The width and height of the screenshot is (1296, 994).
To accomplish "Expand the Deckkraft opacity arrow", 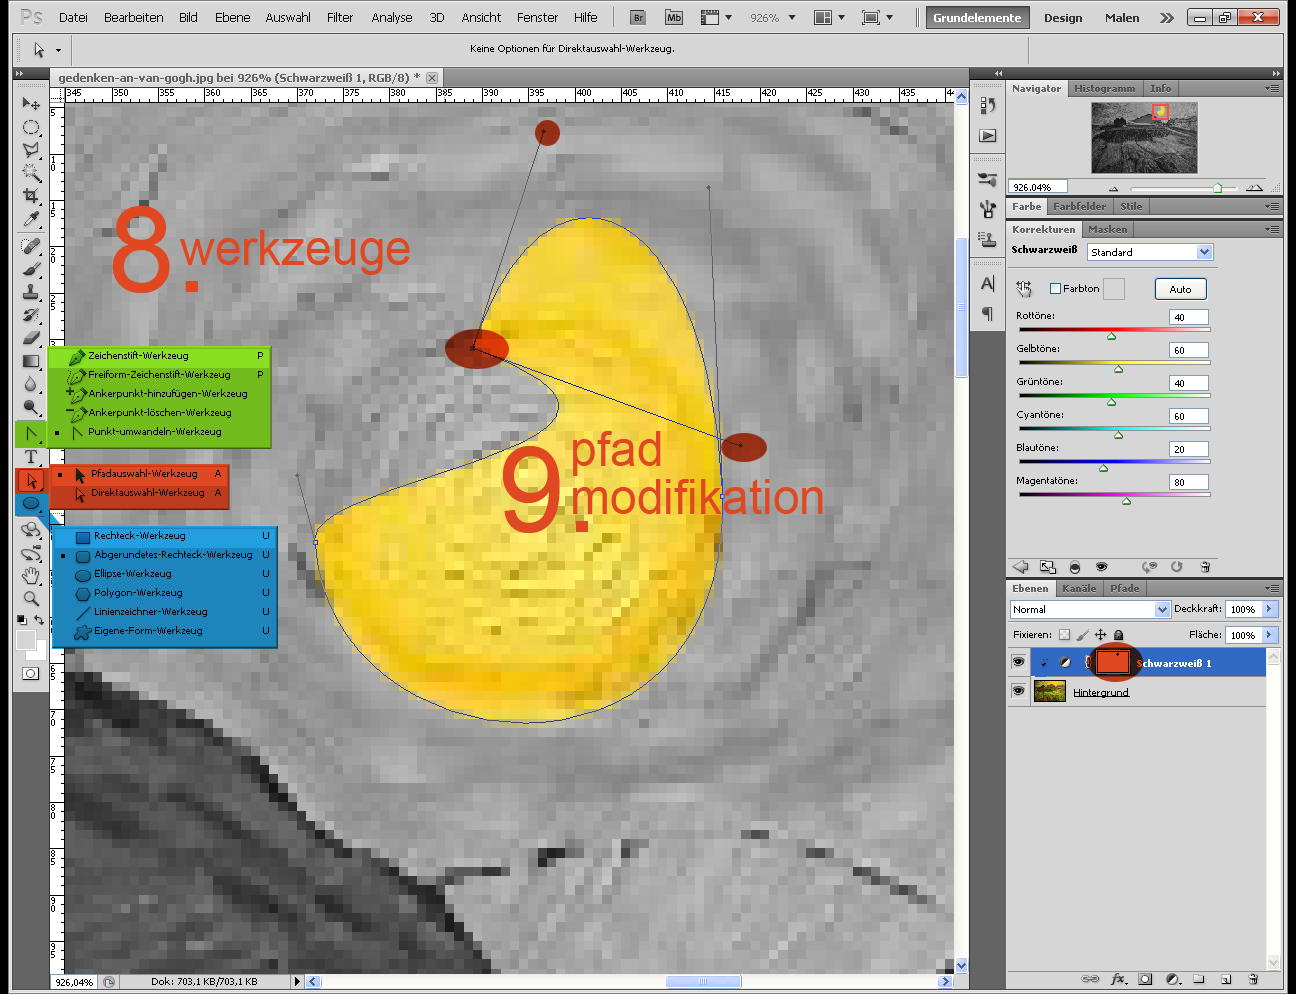I will pyautogui.click(x=1269, y=609).
